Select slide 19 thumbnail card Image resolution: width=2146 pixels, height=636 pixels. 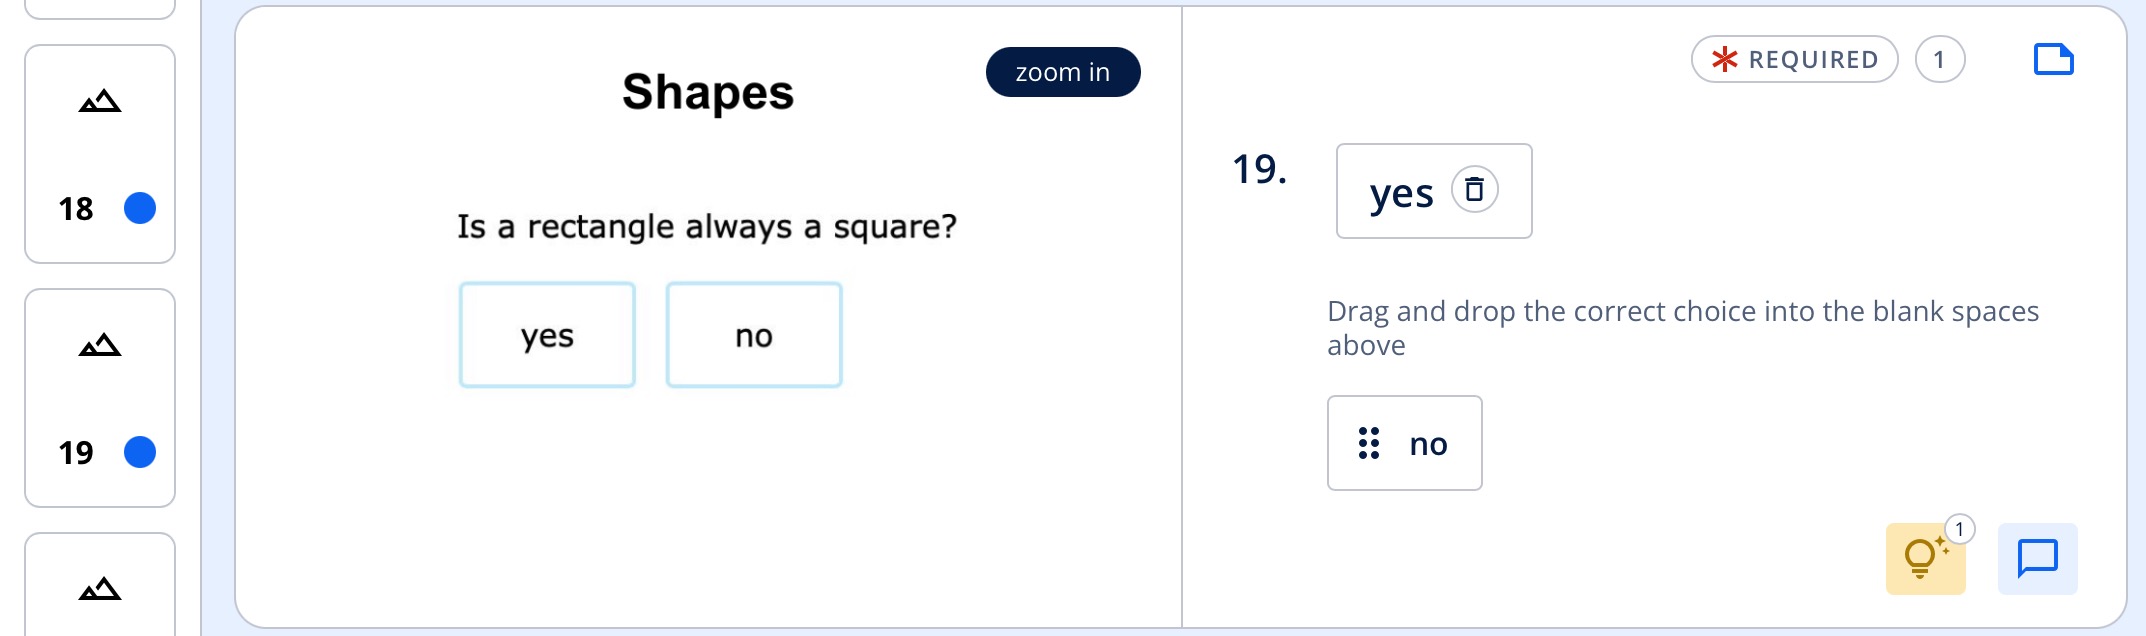tap(100, 398)
